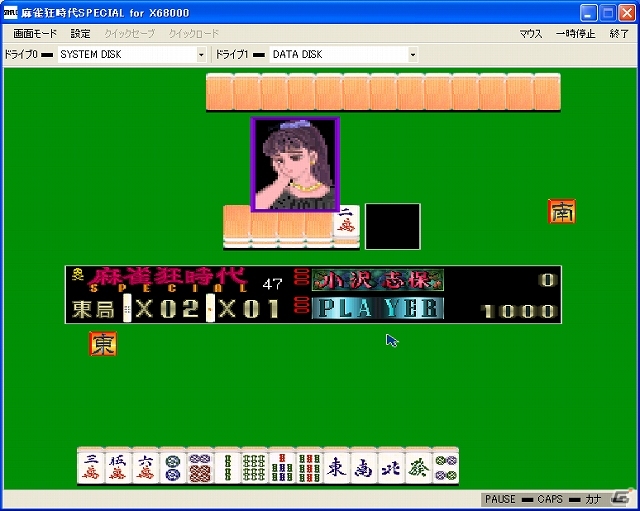Click the orange 南 seat wind marker
Viewport: 640px width, 511px height.
(x=562, y=211)
